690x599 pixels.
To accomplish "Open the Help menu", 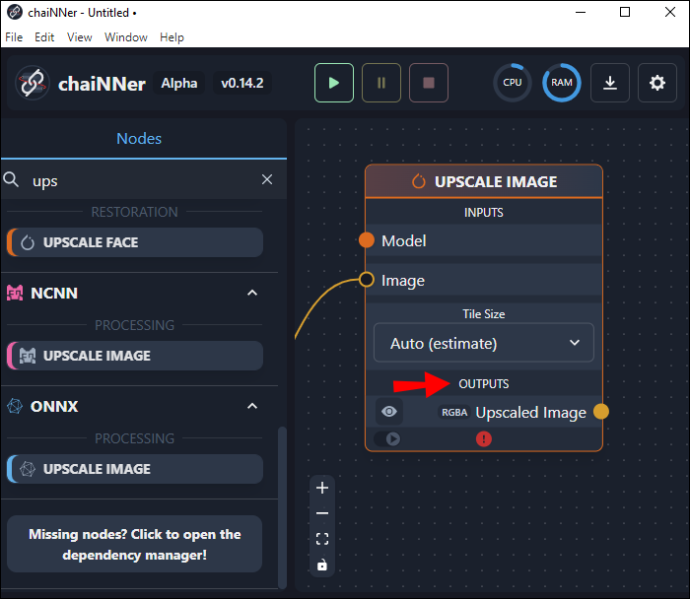I will 172,37.
